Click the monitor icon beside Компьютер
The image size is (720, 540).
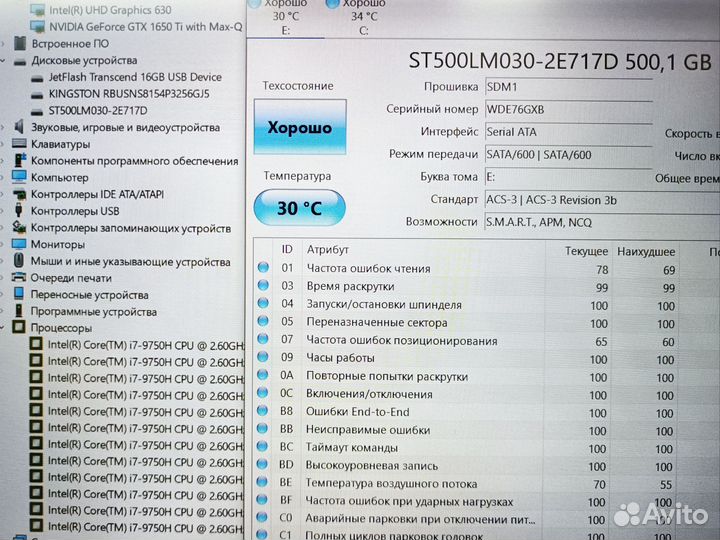[19, 177]
